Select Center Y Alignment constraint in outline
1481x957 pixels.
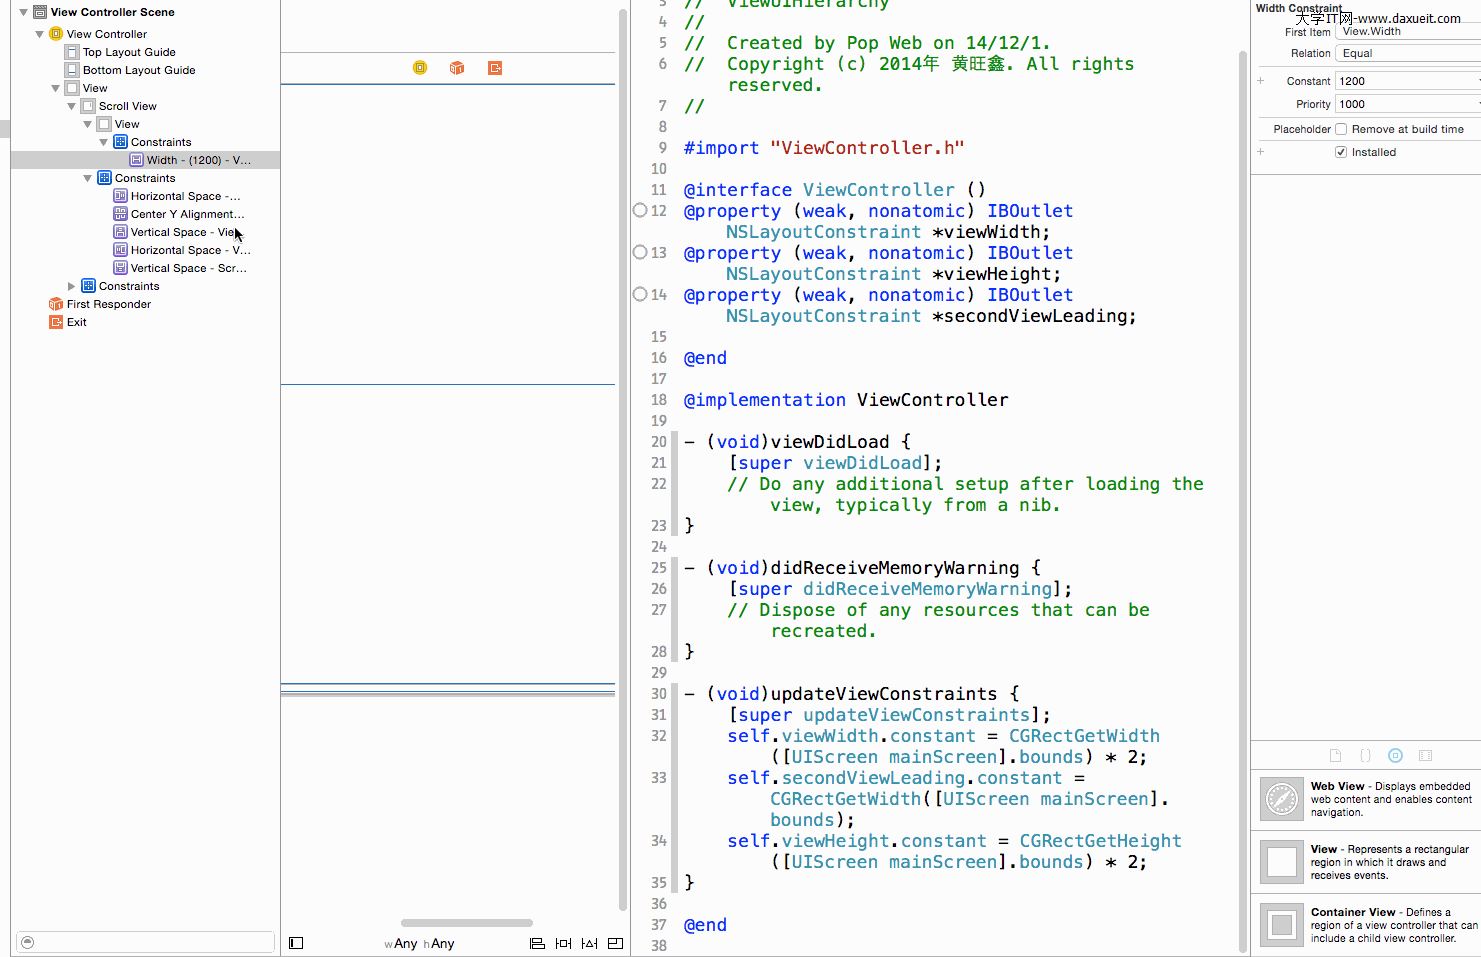point(186,214)
